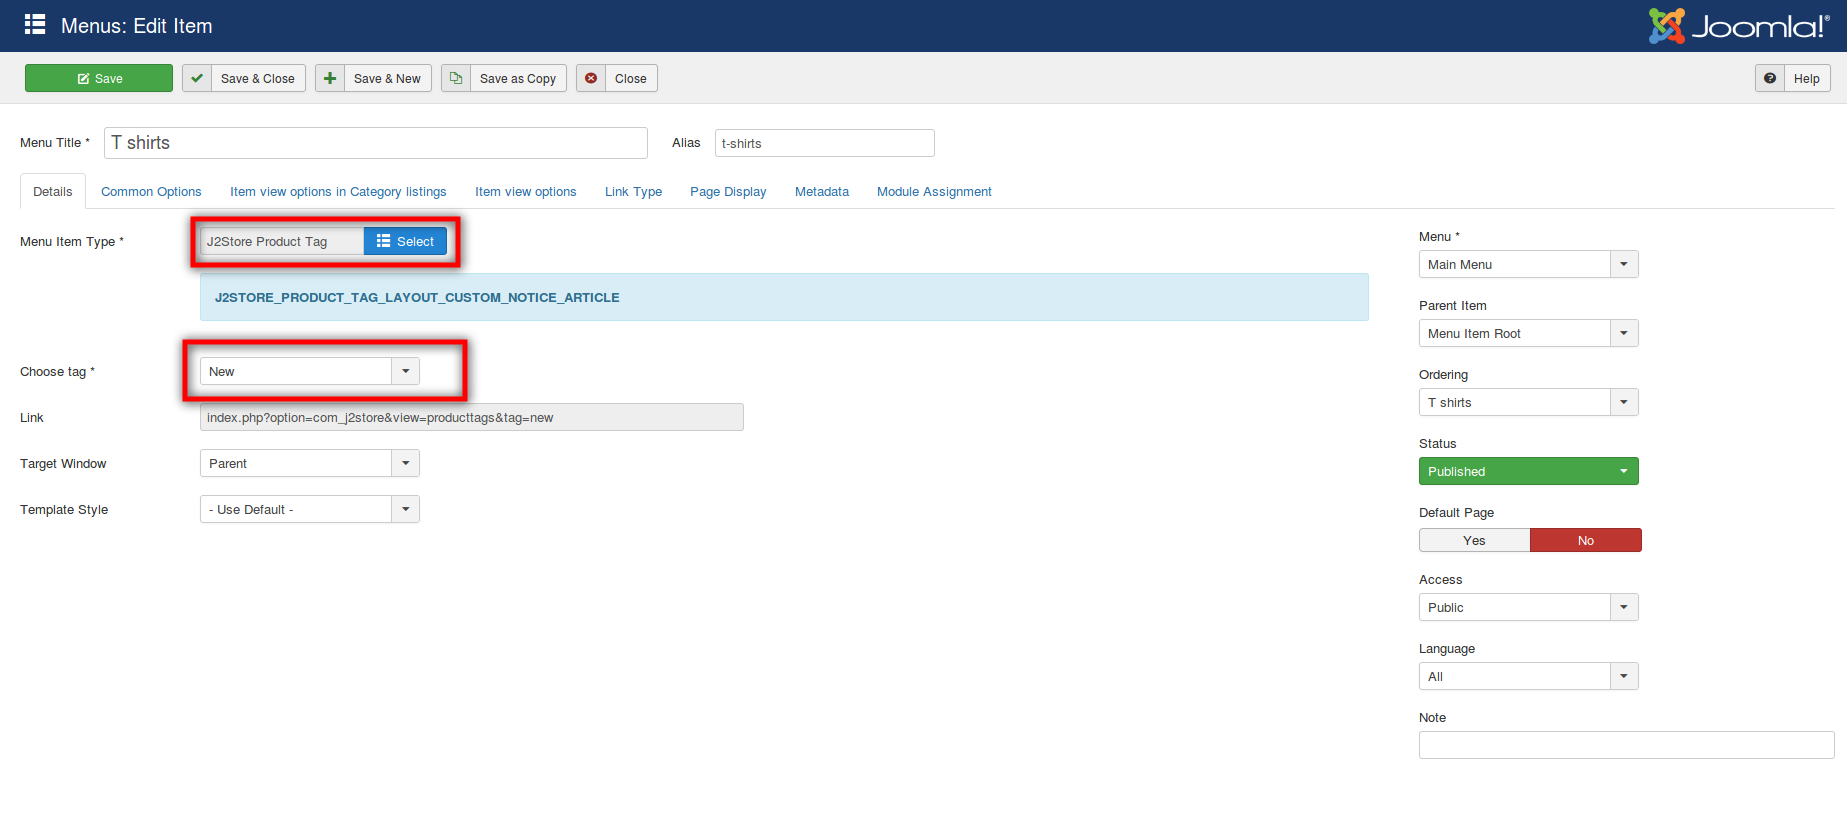Viewport: 1847px width, 837px height.
Task: Click the Joomla logo
Action: click(x=1738, y=26)
